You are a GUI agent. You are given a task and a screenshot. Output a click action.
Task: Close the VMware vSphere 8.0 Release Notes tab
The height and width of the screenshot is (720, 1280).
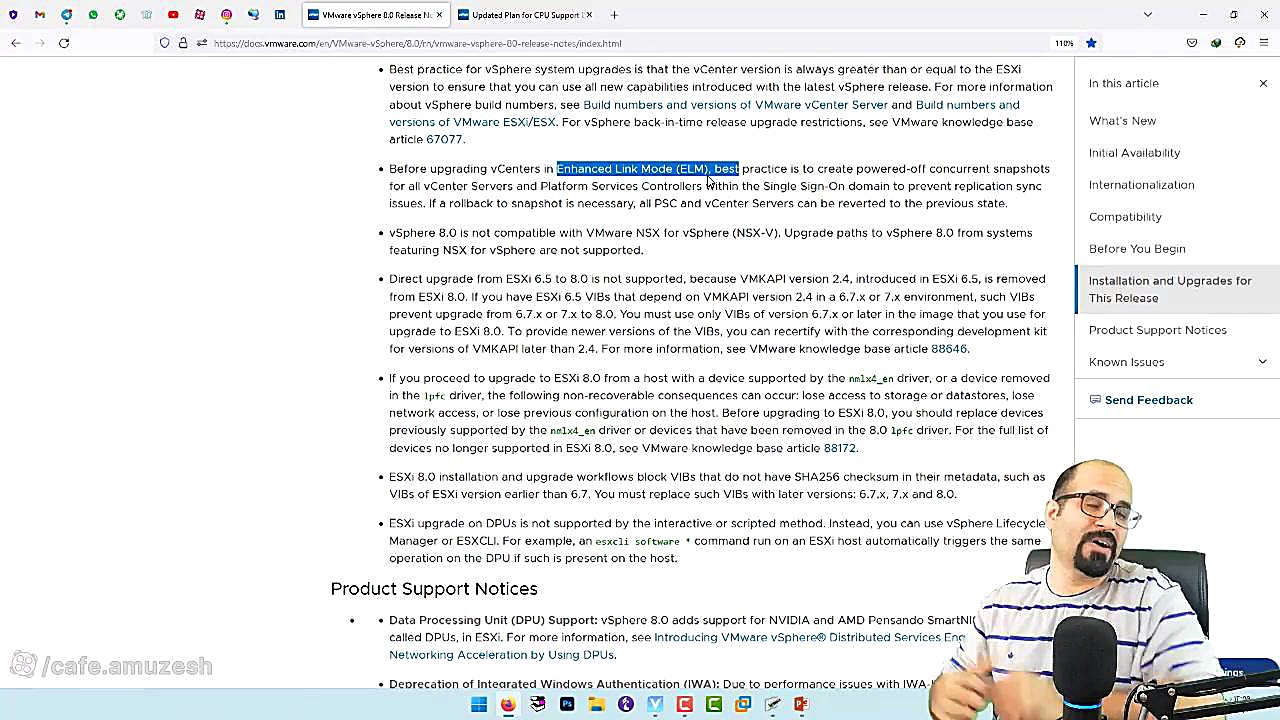coord(439,15)
